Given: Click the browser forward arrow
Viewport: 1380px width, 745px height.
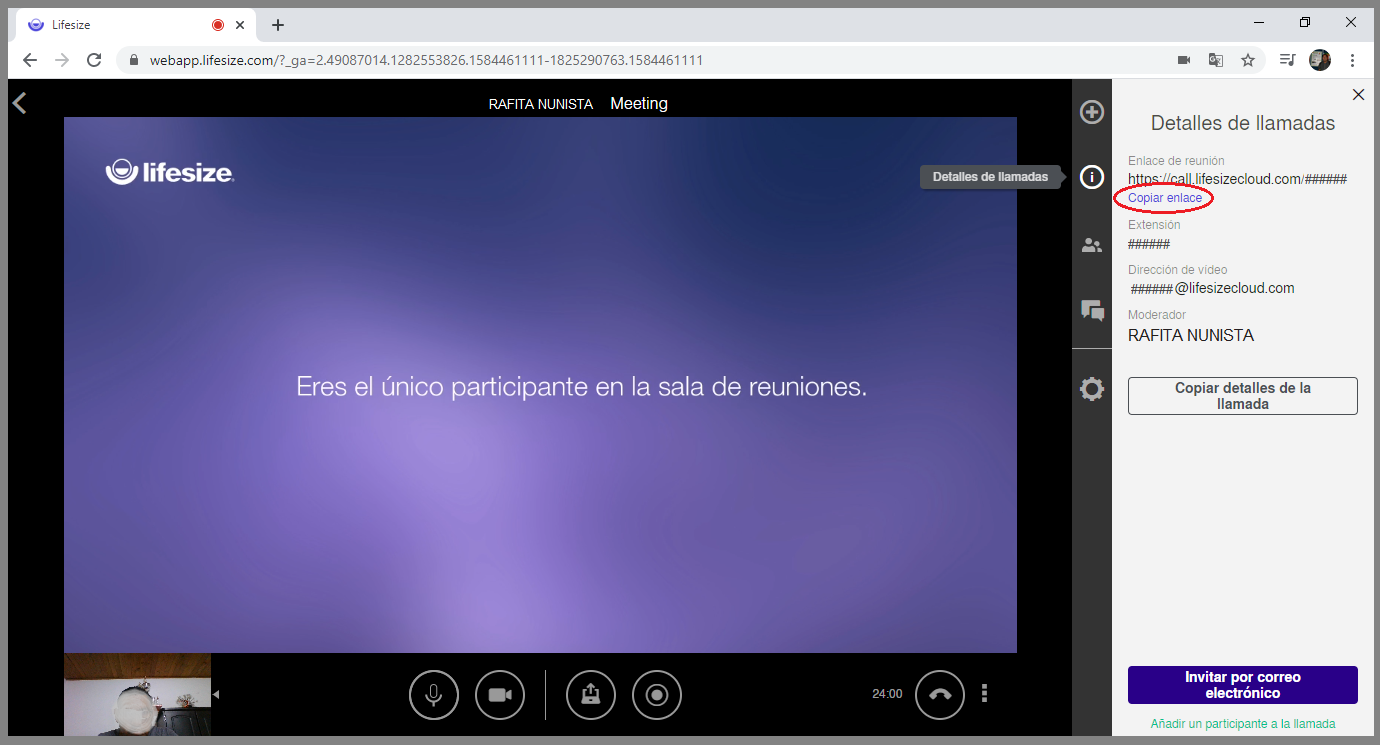Looking at the screenshot, I should tap(62, 60).
